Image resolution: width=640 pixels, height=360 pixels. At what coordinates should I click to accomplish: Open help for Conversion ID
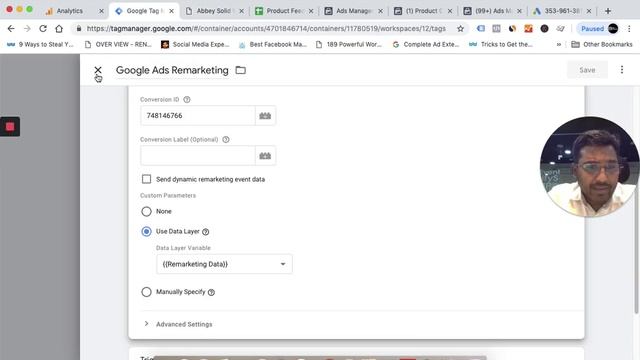coord(187,100)
